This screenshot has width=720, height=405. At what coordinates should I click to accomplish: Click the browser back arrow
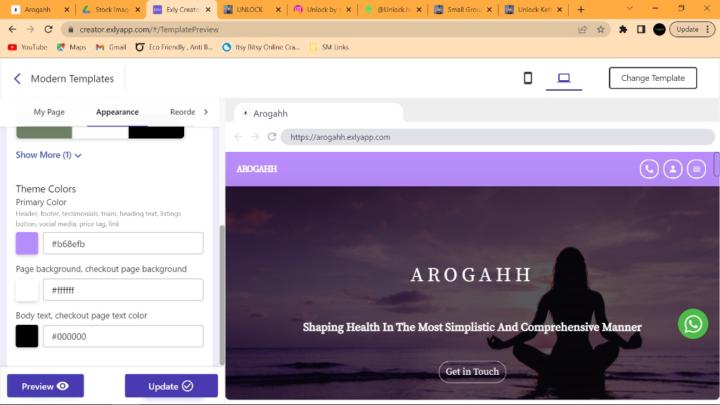tap(12, 29)
